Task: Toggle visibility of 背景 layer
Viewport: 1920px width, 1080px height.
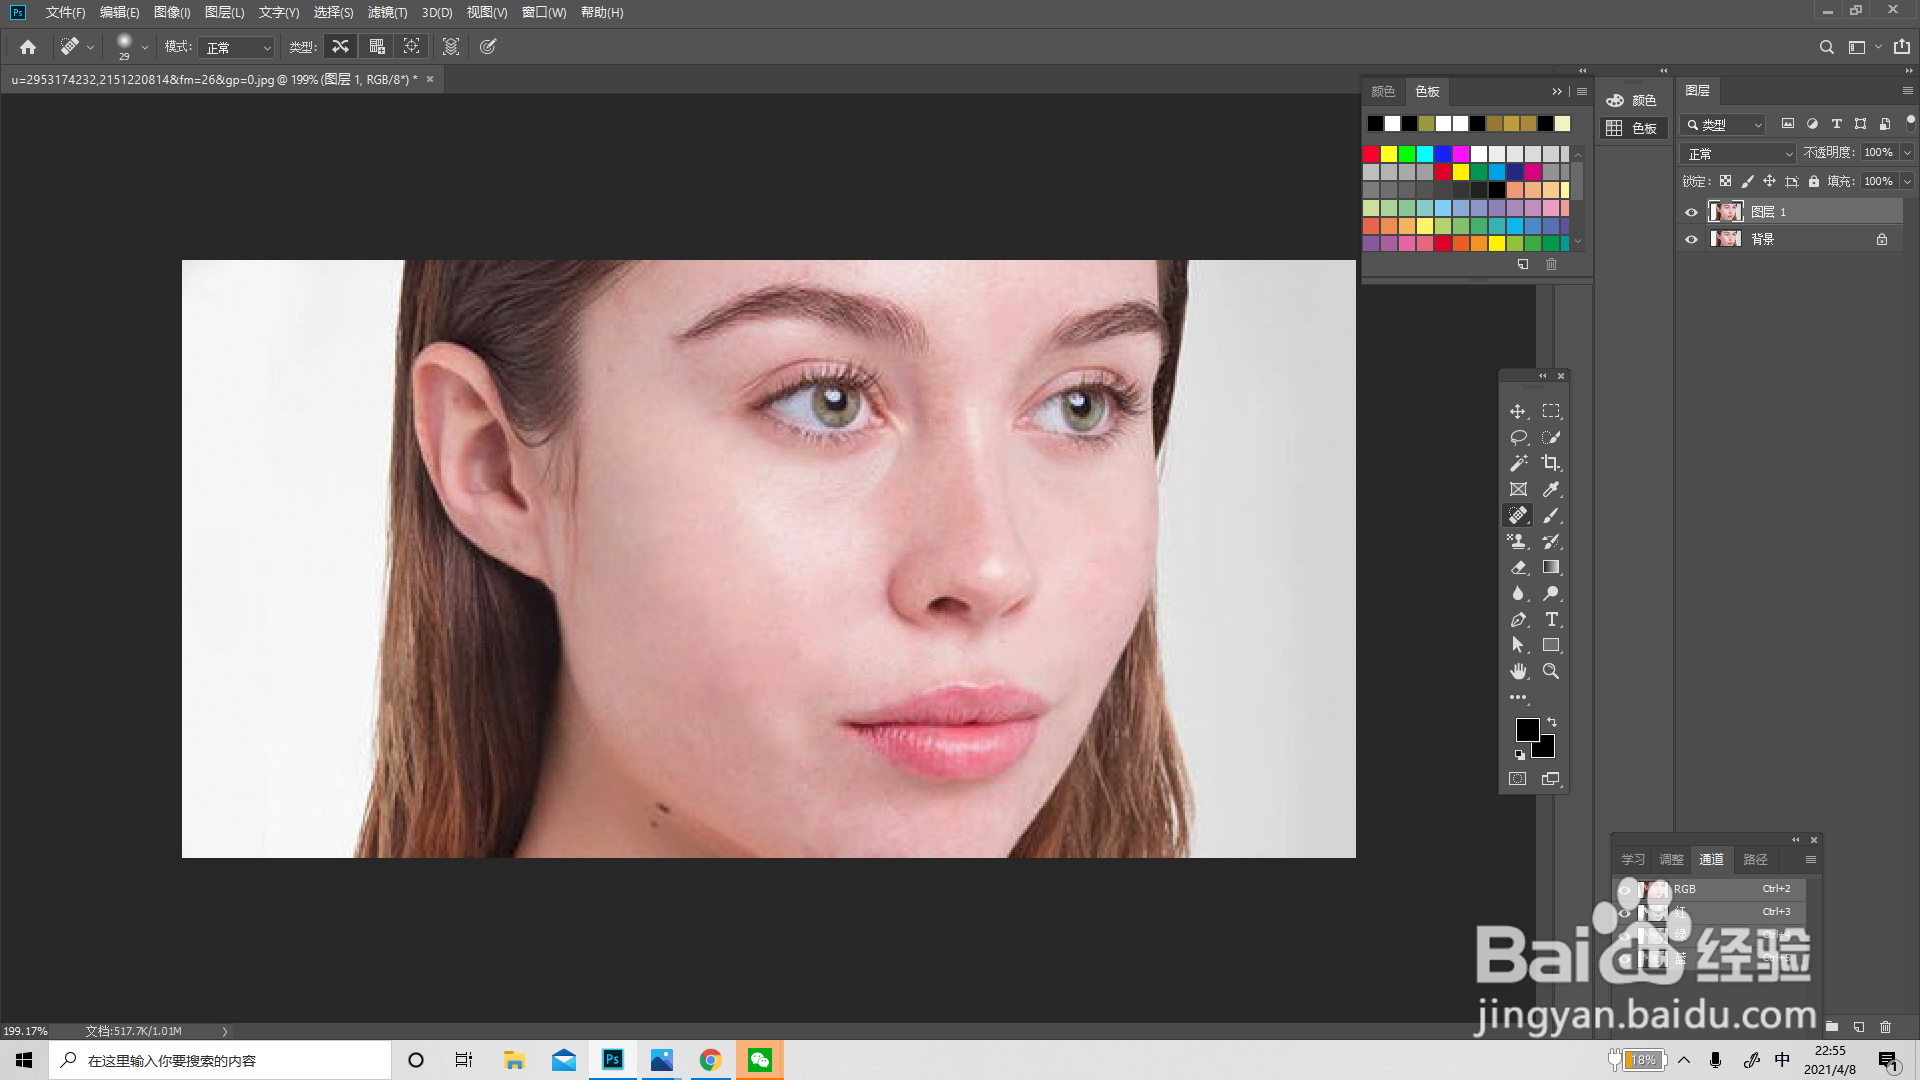Action: [x=1691, y=239]
